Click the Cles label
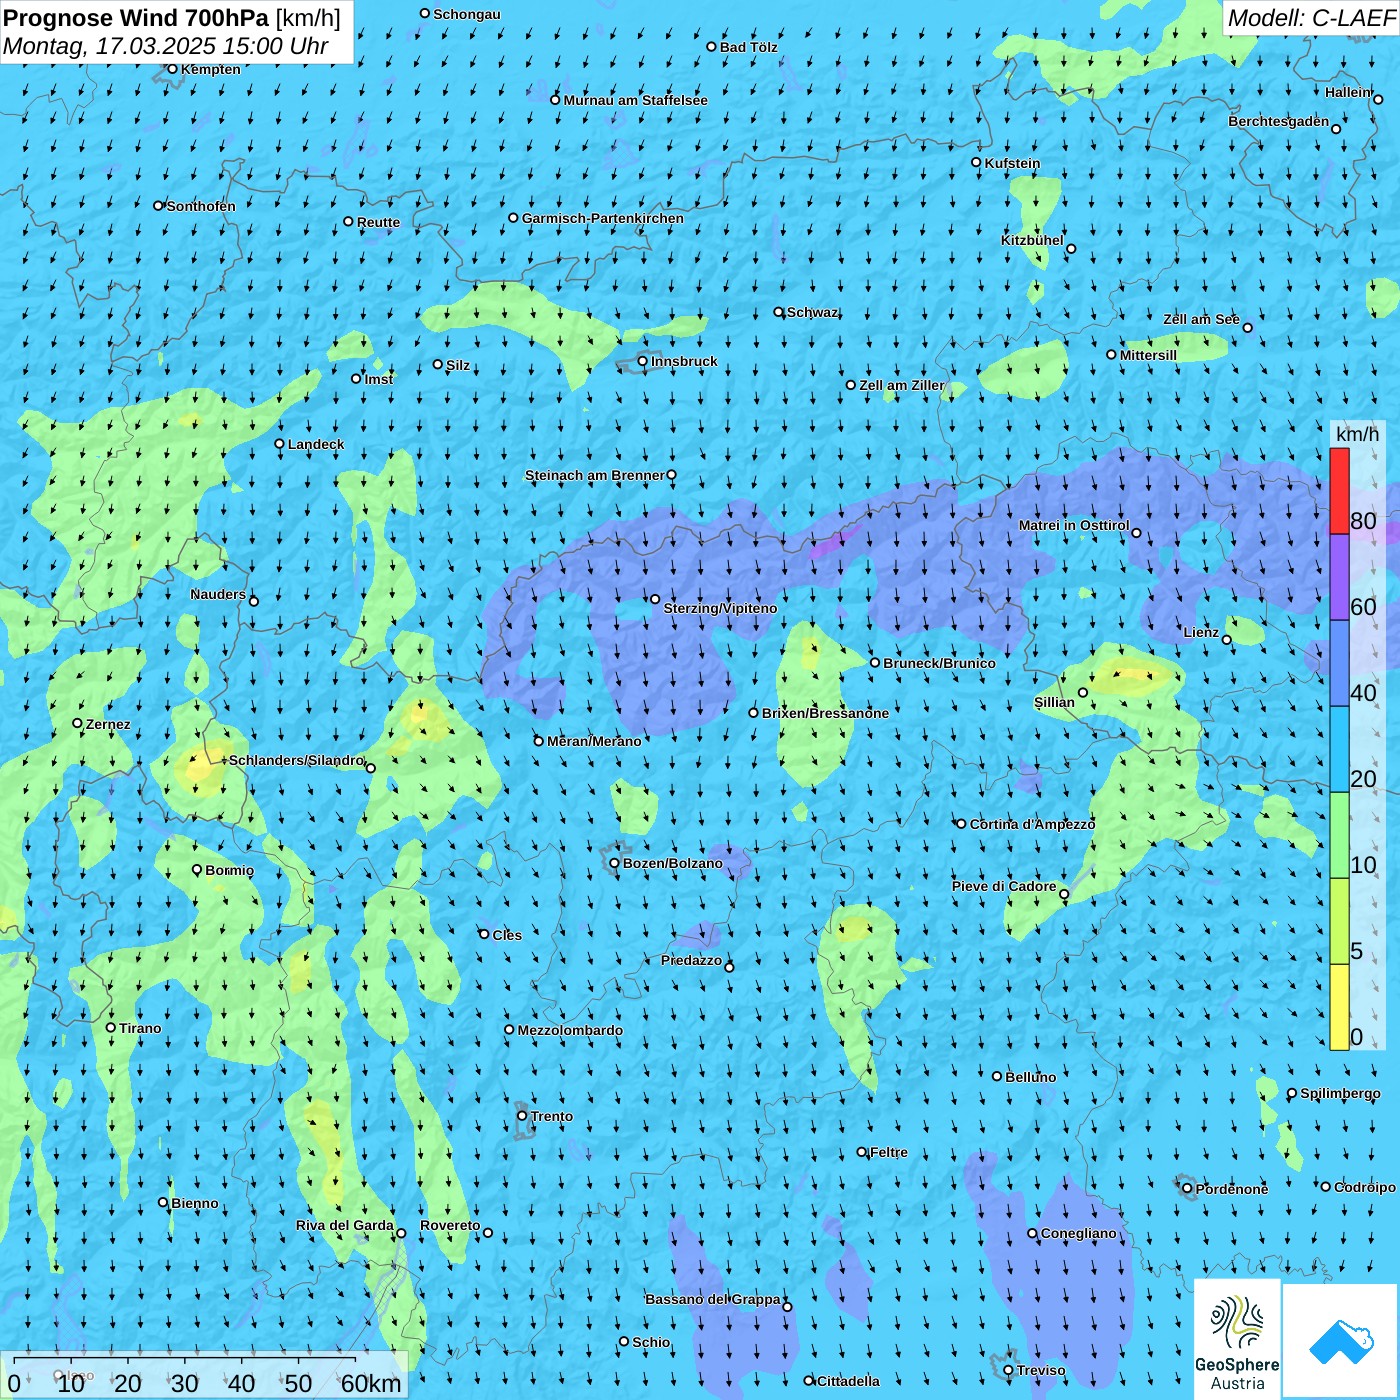This screenshot has height=1400, width=1400. [x=507, y=935]
